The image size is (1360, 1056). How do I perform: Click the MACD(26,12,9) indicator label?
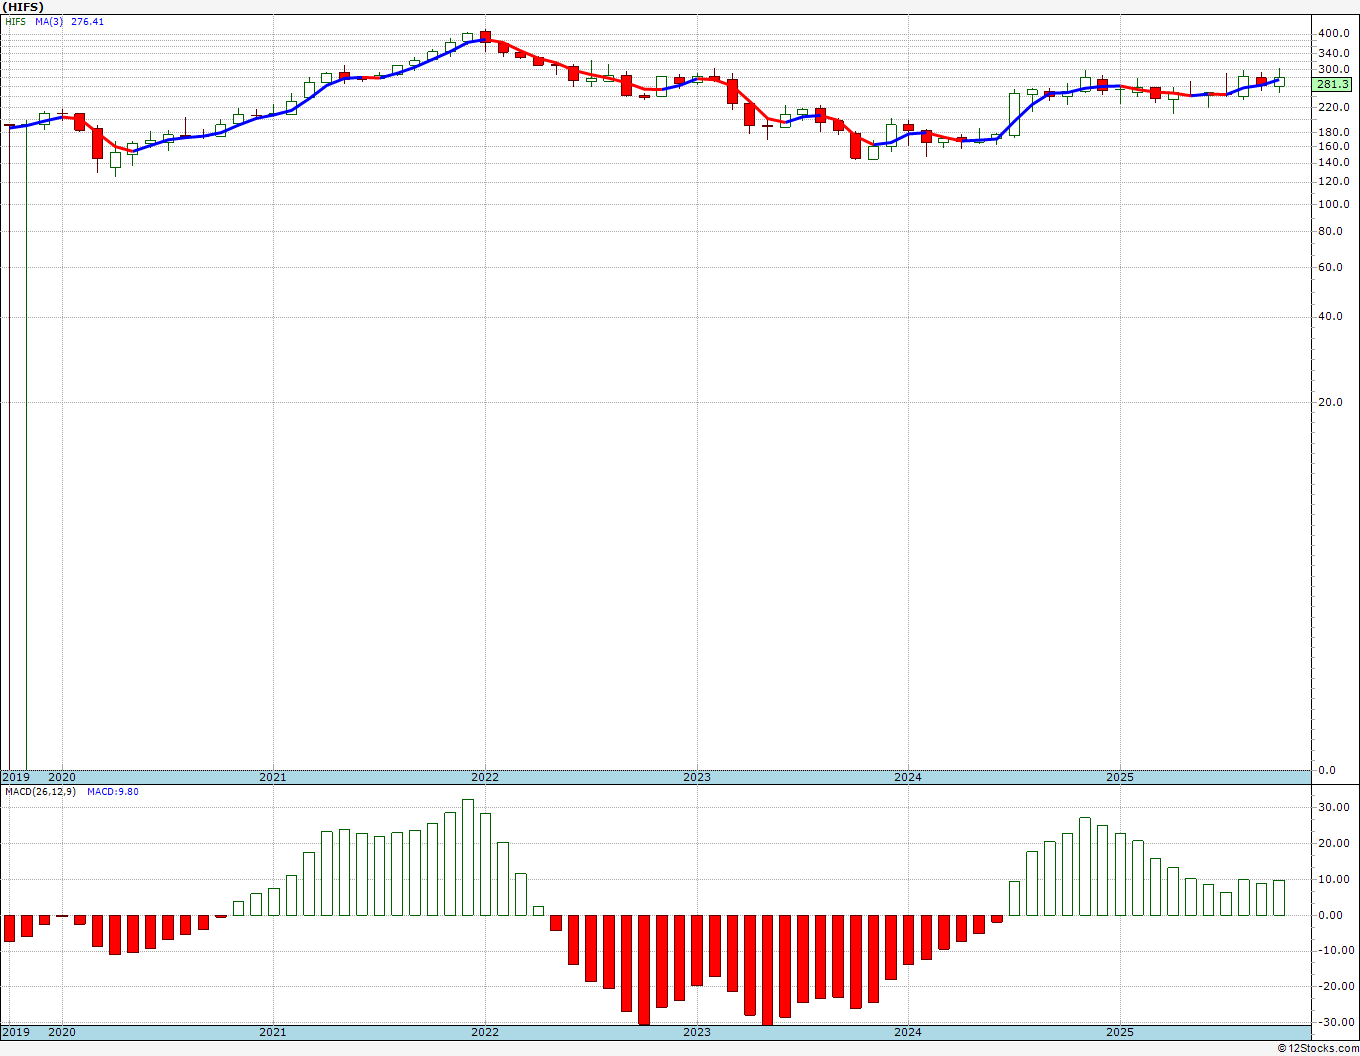click(42, 791)
